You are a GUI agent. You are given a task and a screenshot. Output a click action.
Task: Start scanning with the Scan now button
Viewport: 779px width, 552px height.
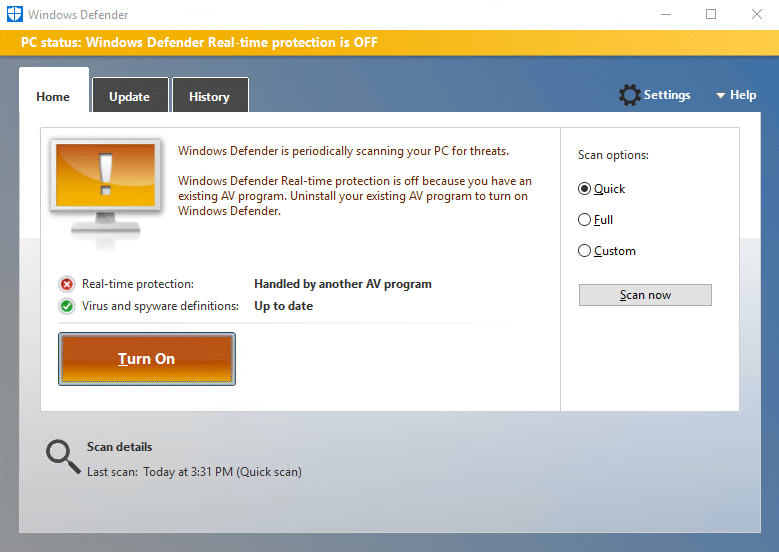coord(645,295)
